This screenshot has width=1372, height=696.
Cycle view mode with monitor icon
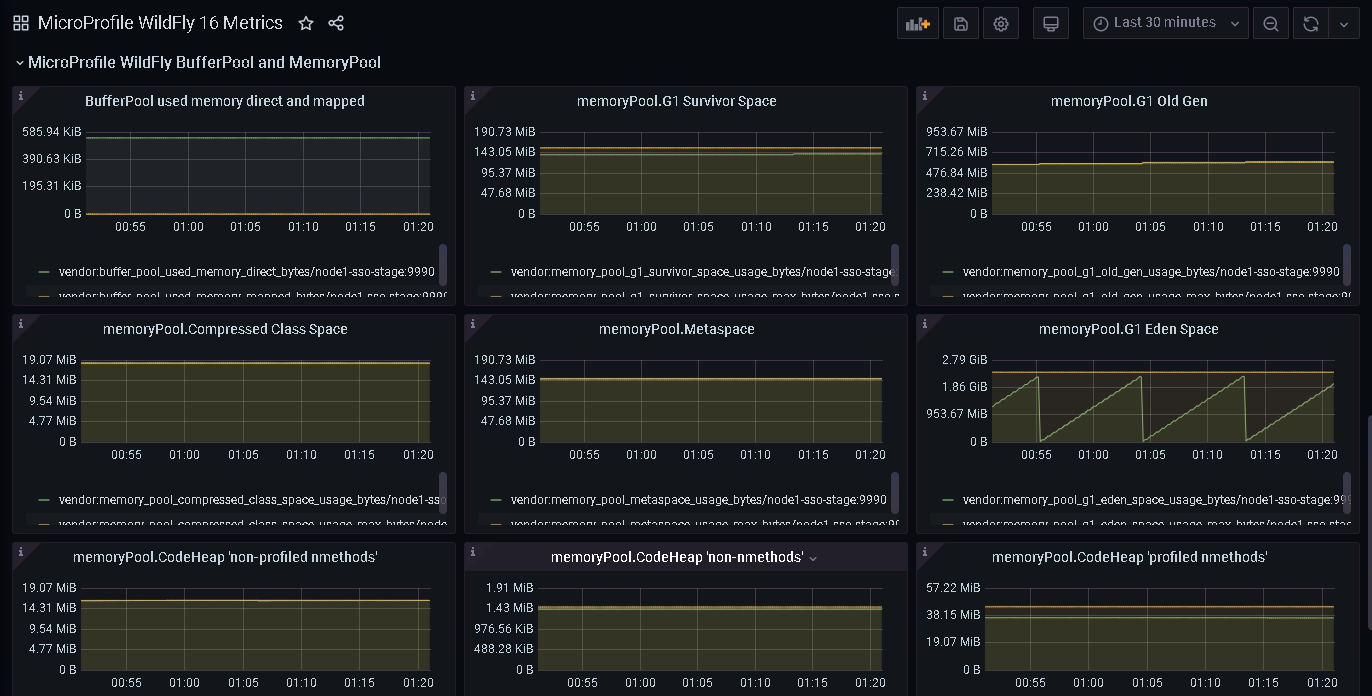pyautogui.click(x=1050, y=23)
